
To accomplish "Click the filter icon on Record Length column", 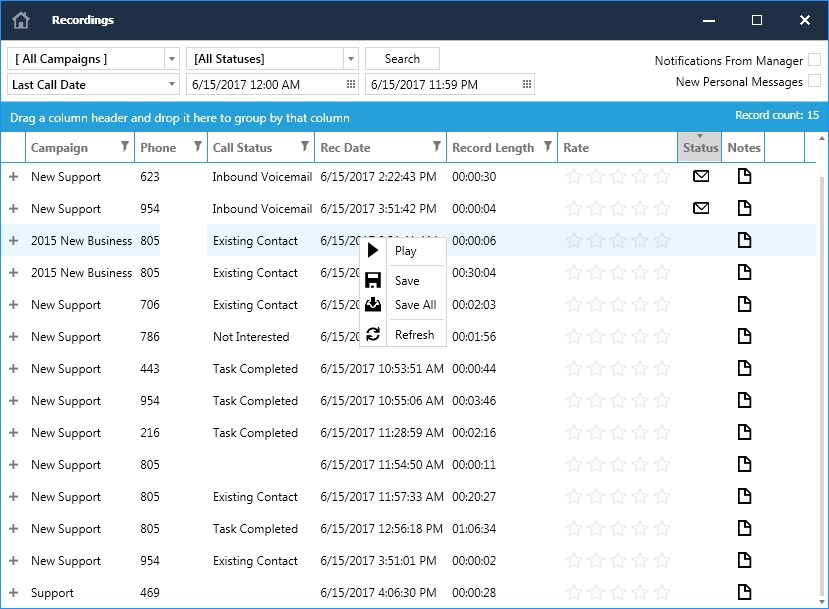I will pos(547,147).
